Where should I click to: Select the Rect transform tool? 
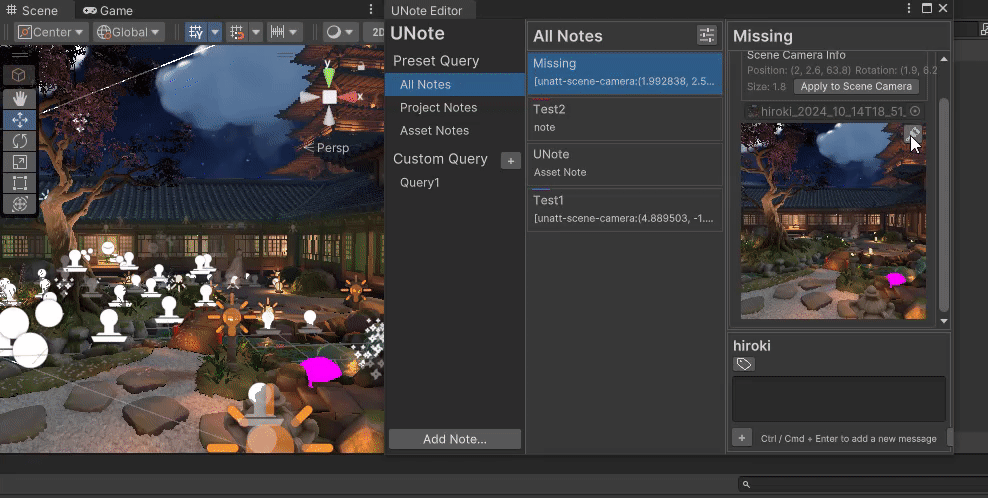pyautogui.click(x=20, y=183)
